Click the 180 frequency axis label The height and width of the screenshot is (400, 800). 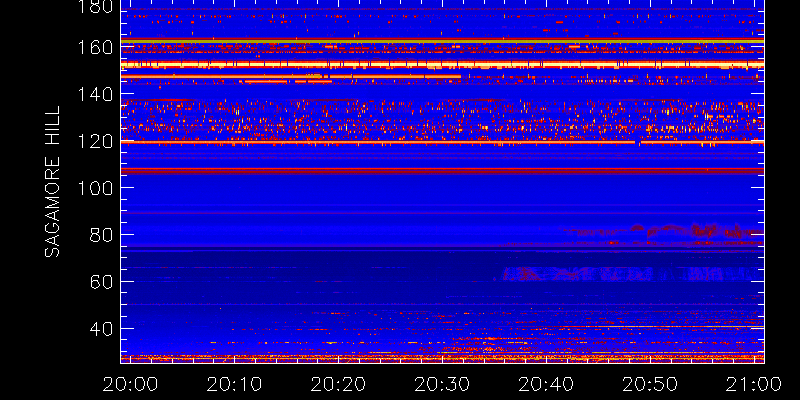pyautogui.click(x=95, y=7)
